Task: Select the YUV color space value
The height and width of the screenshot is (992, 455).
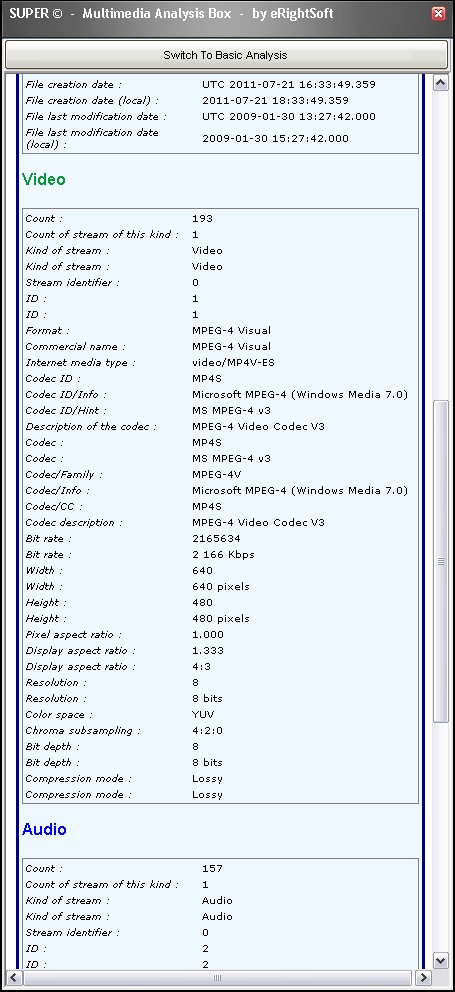Action: tap(203, 715)
